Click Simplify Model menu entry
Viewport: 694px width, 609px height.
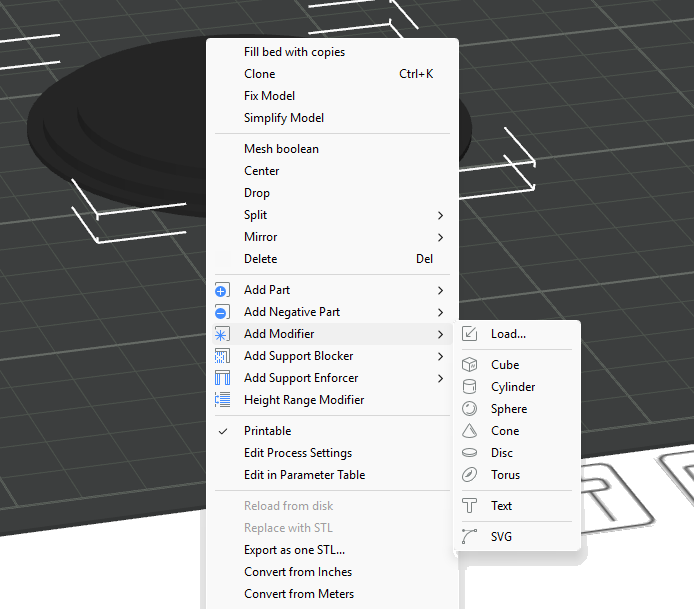[284, 118]
